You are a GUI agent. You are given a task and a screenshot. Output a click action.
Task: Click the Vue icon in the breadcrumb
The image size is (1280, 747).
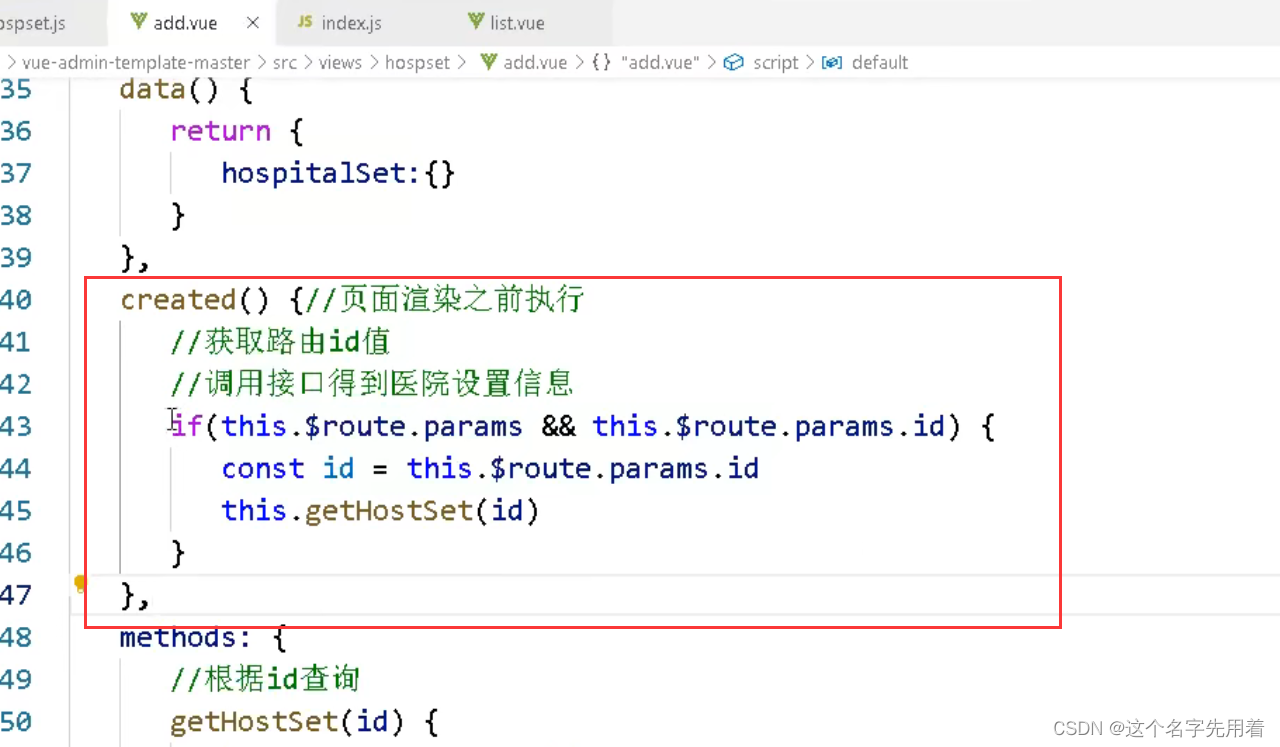click(489, 62)
